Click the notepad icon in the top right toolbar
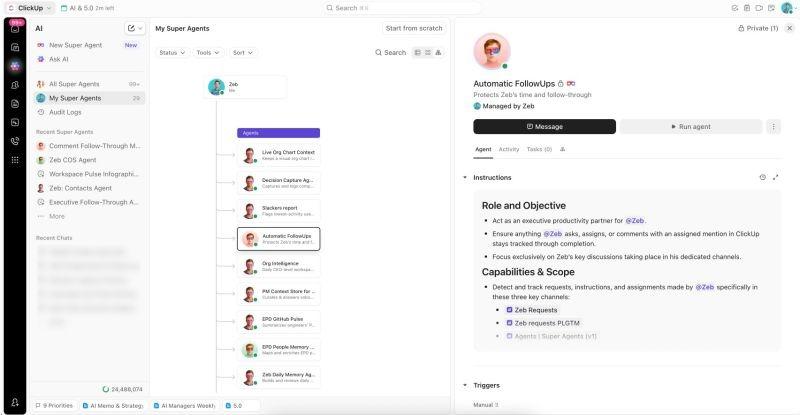Screen dimensions: 800x415 (x=747, y=8)
